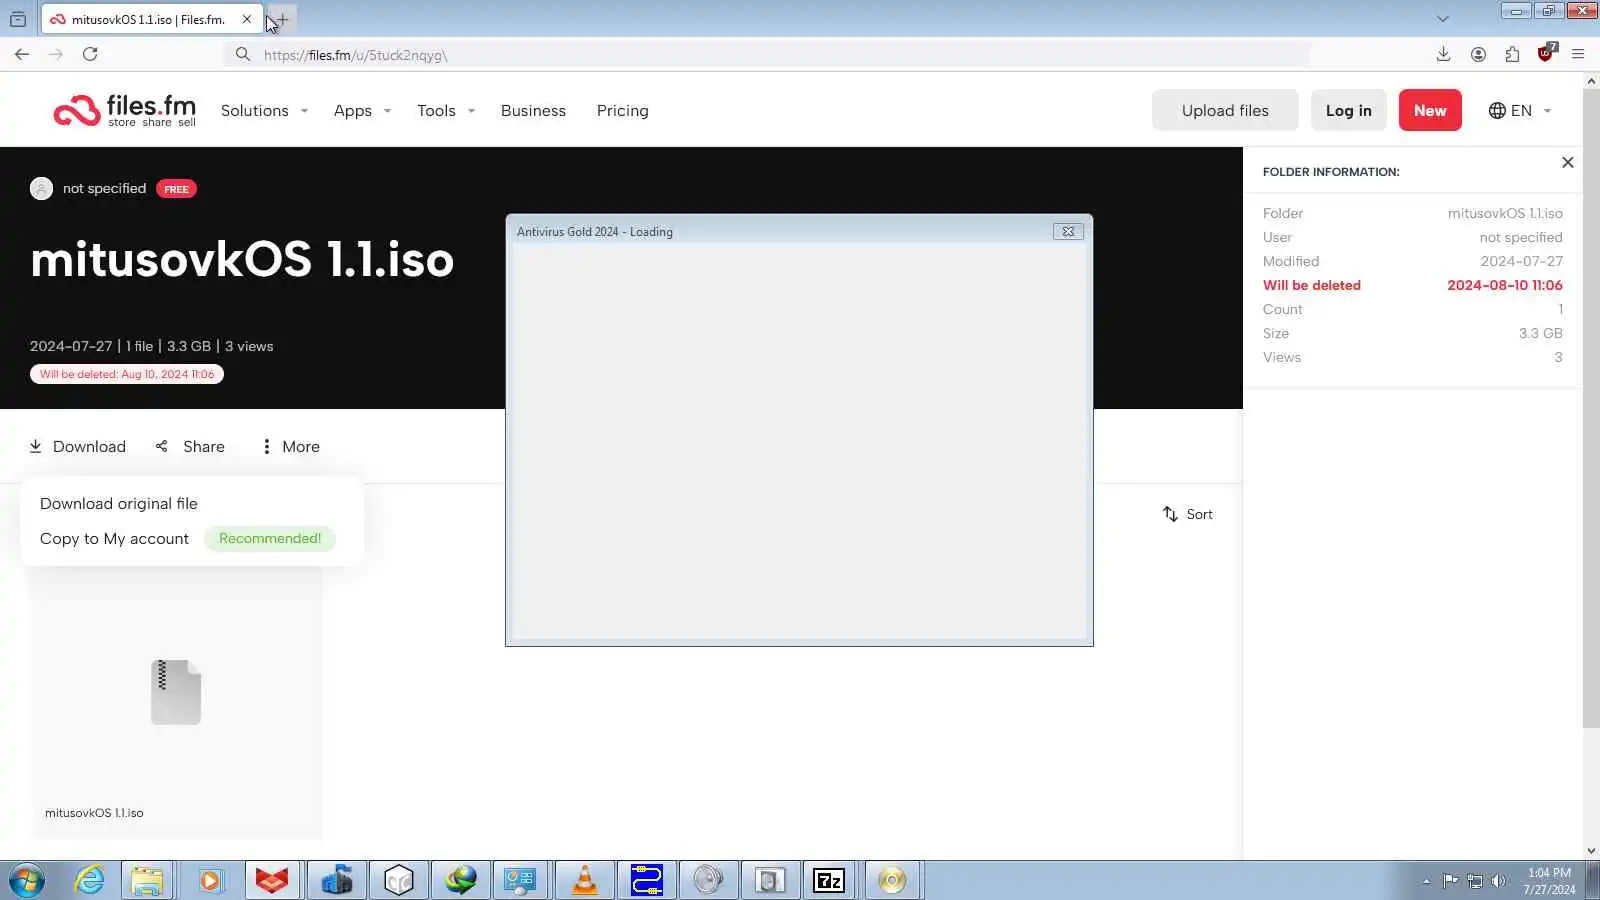Viewport: 1600px width, 900px height.
Task: Click the Upload files button
Action: click(1225, 110)
